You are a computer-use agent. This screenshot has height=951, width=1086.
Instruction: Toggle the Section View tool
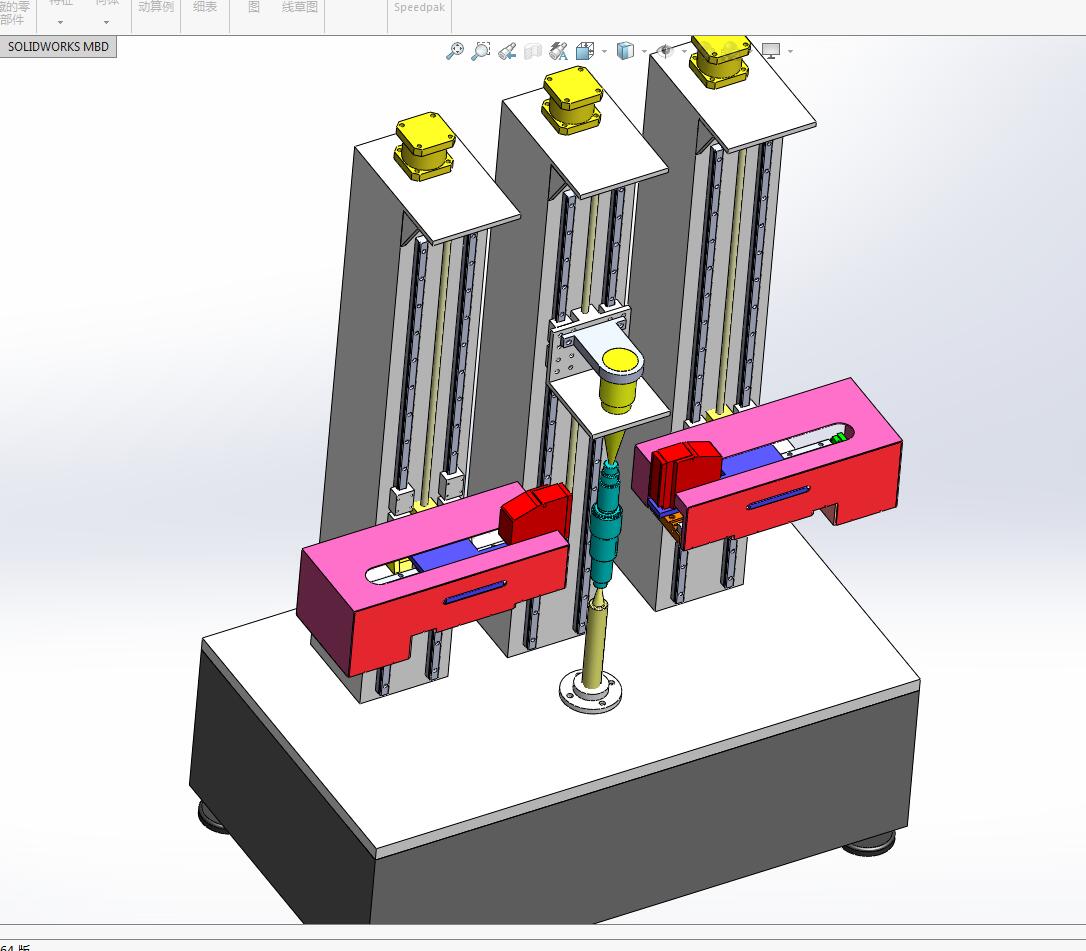[x=533, y=50]
